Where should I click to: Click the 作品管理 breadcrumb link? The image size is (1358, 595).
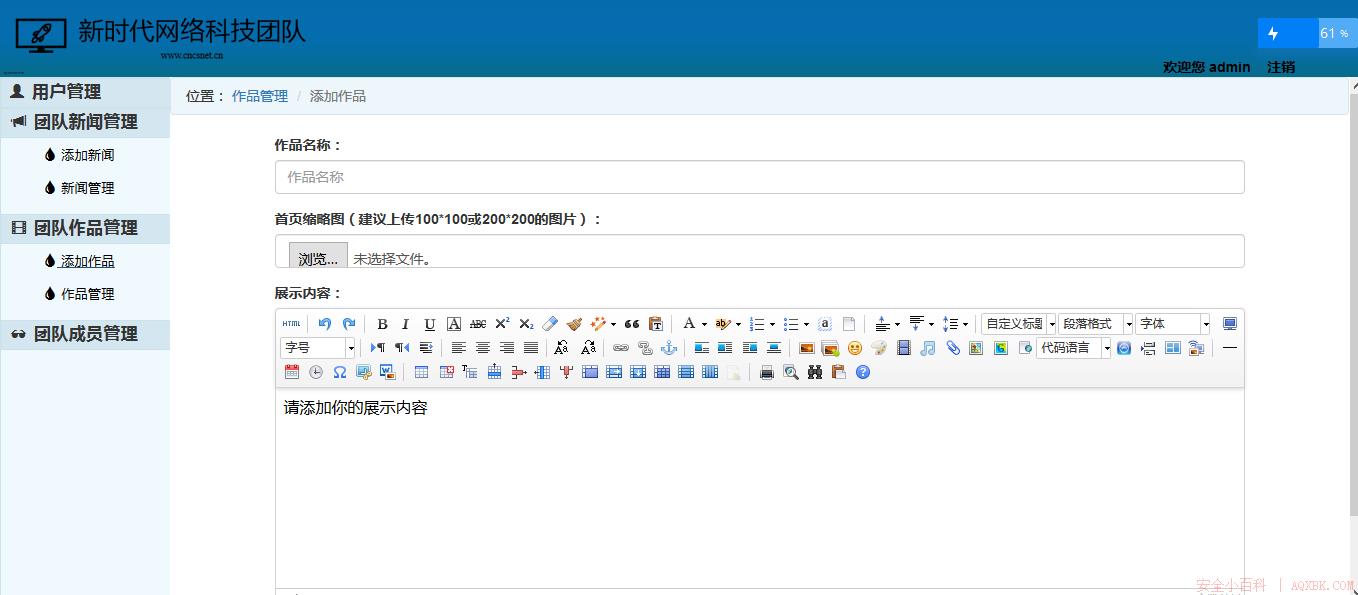pyautogui.click(x=260, y=96)
